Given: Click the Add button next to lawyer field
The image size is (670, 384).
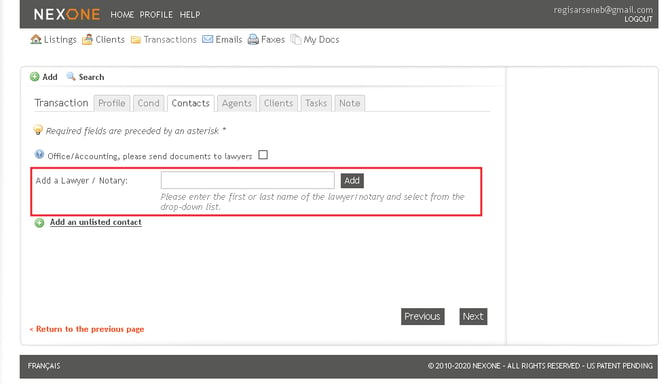Looking at the screenshot, I should click(x=352, y=180).
